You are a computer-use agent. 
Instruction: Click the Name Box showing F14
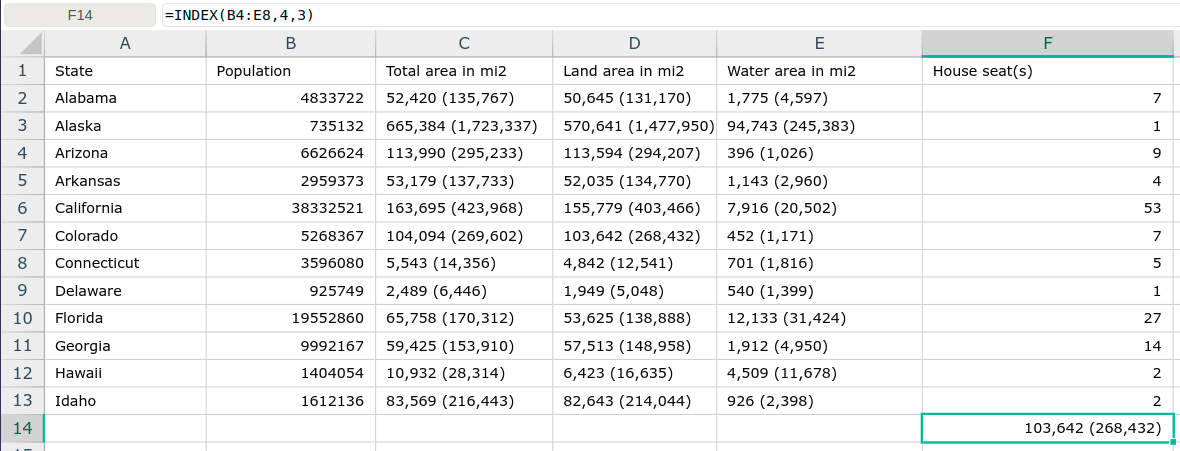(80, 14)
